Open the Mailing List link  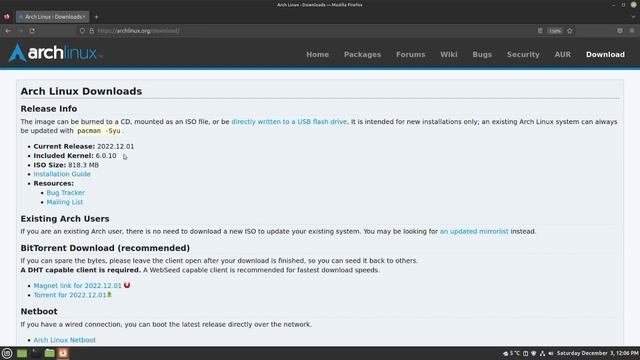64,202
